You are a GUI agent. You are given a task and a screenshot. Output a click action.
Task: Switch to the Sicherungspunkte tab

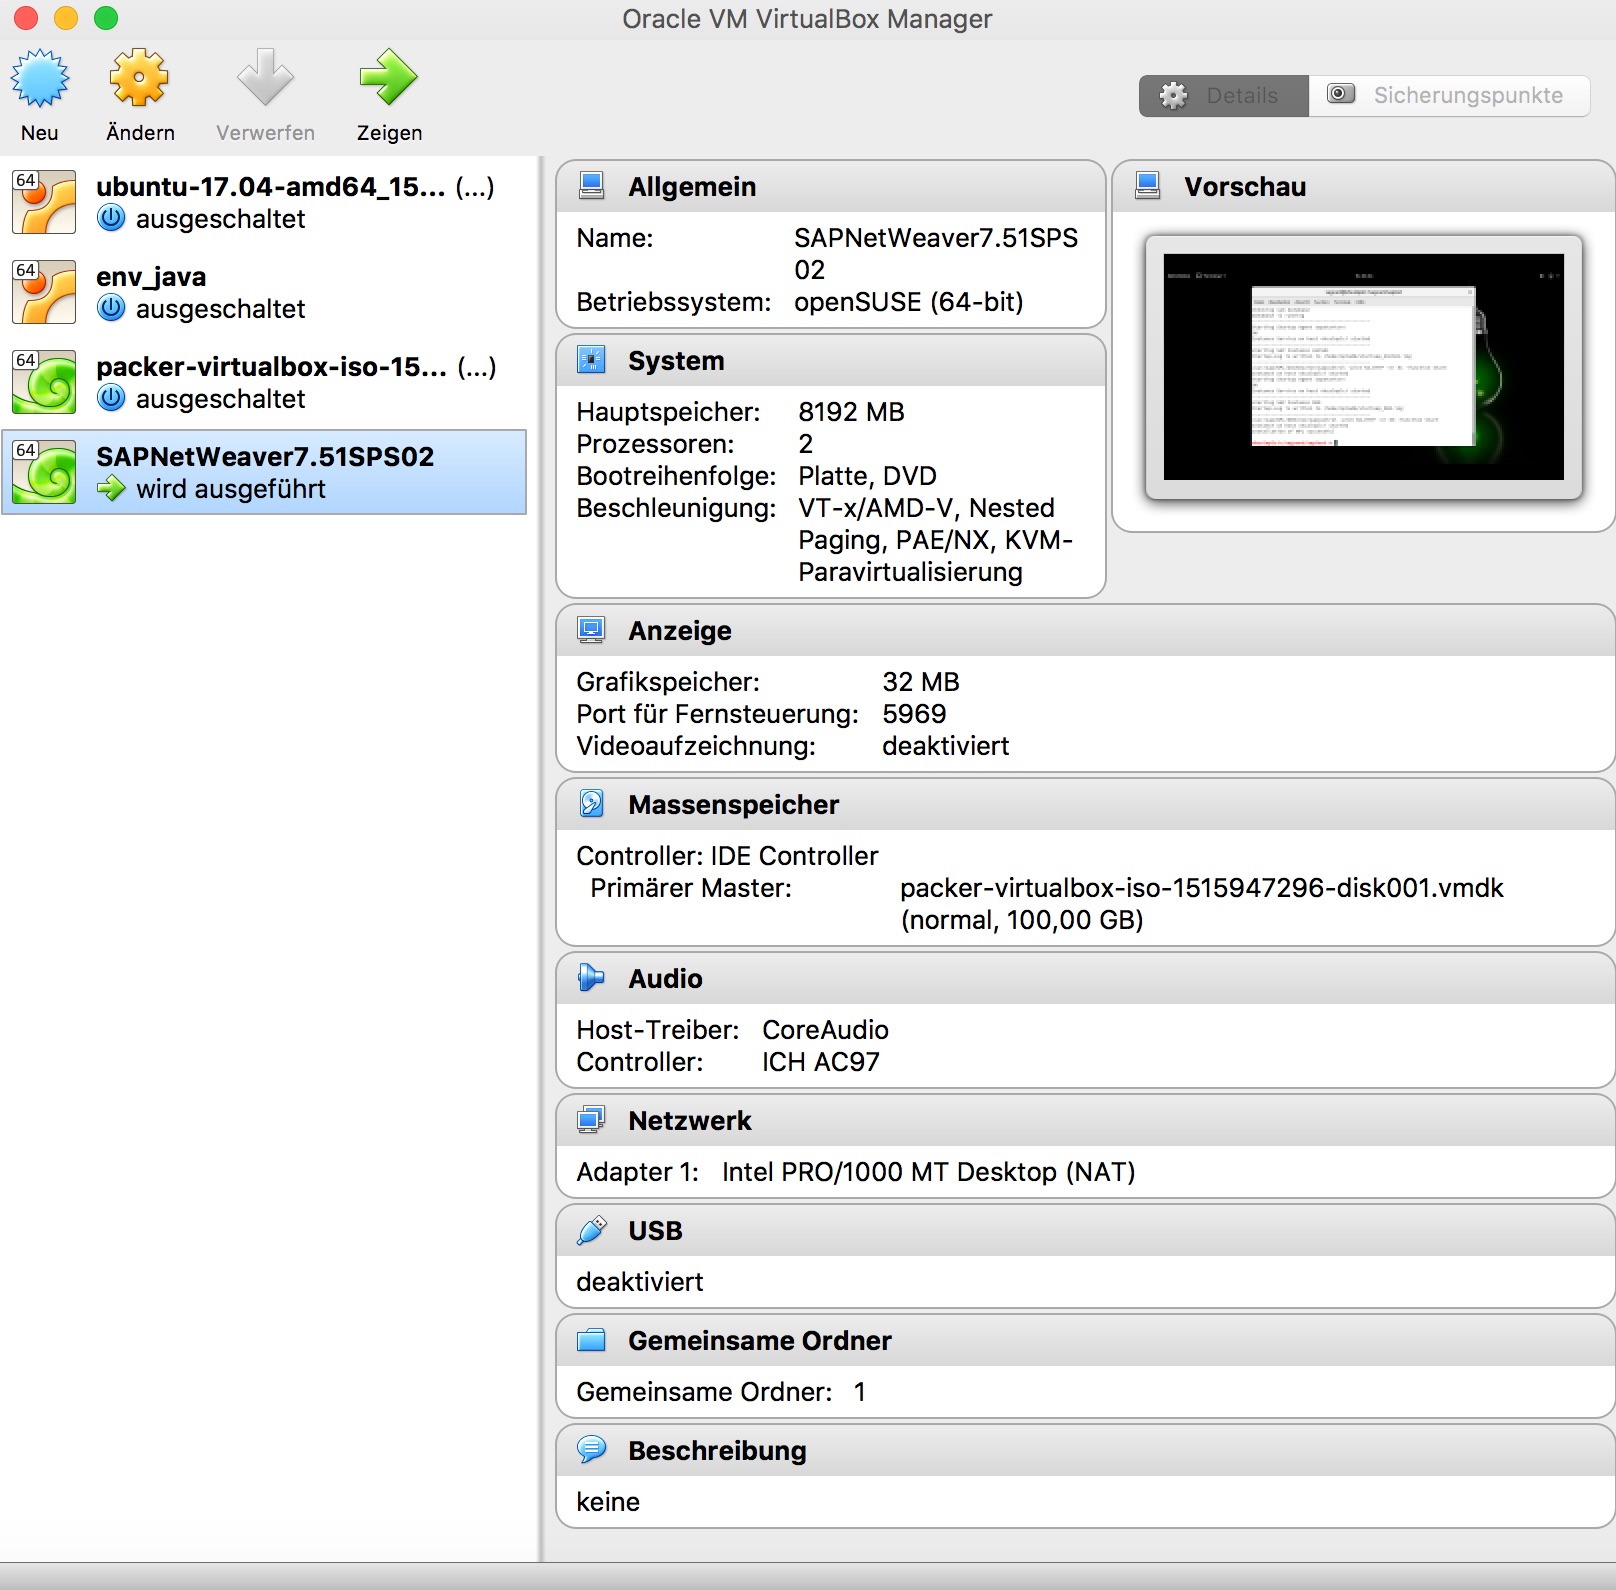click(1449, 96)
